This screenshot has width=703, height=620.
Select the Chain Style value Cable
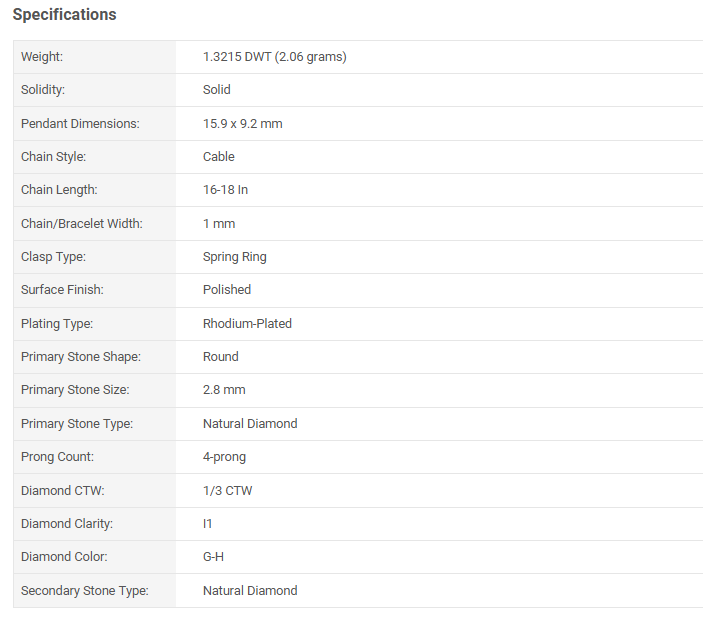219,156
